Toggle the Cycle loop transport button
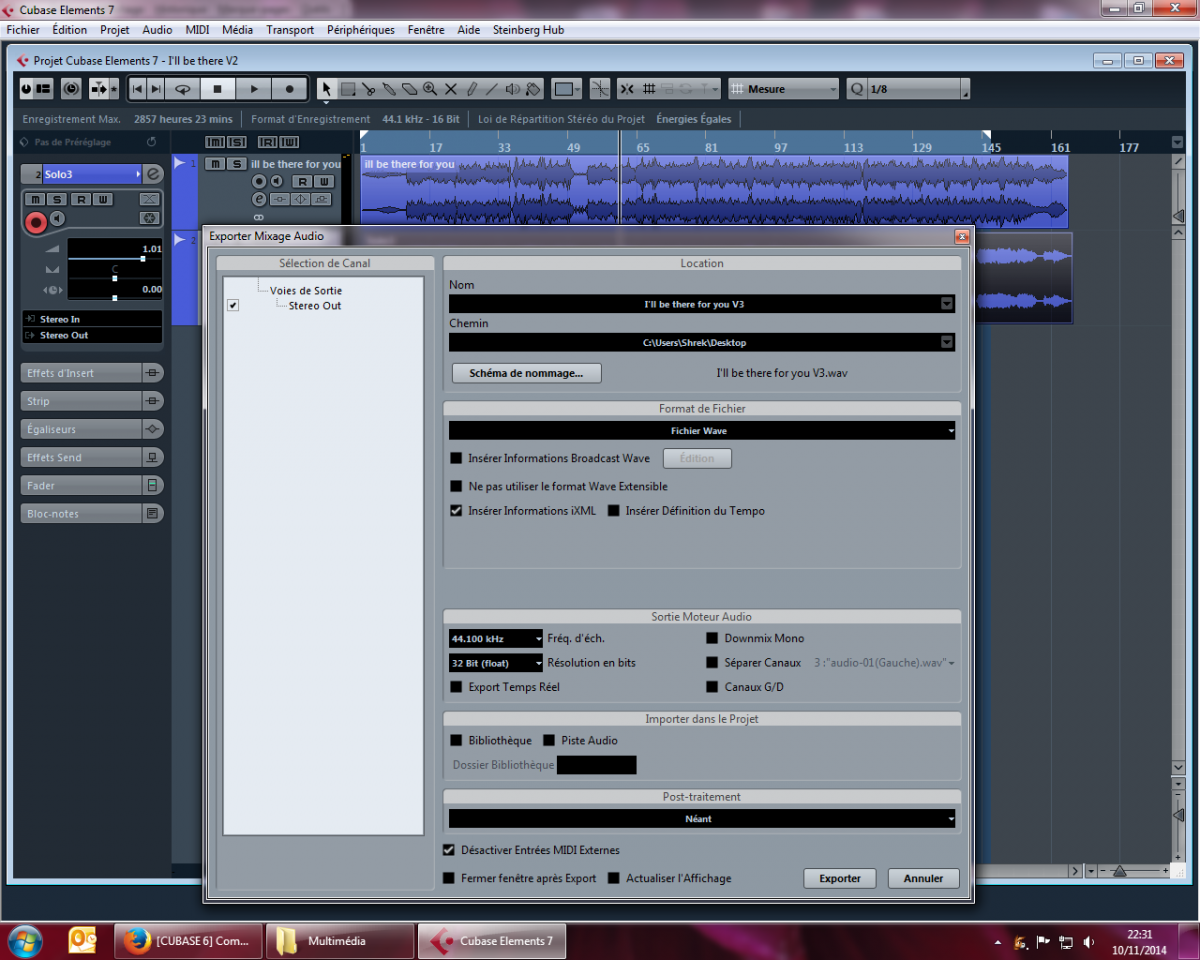Screen dimensions: 1200x960 [182, 89]
